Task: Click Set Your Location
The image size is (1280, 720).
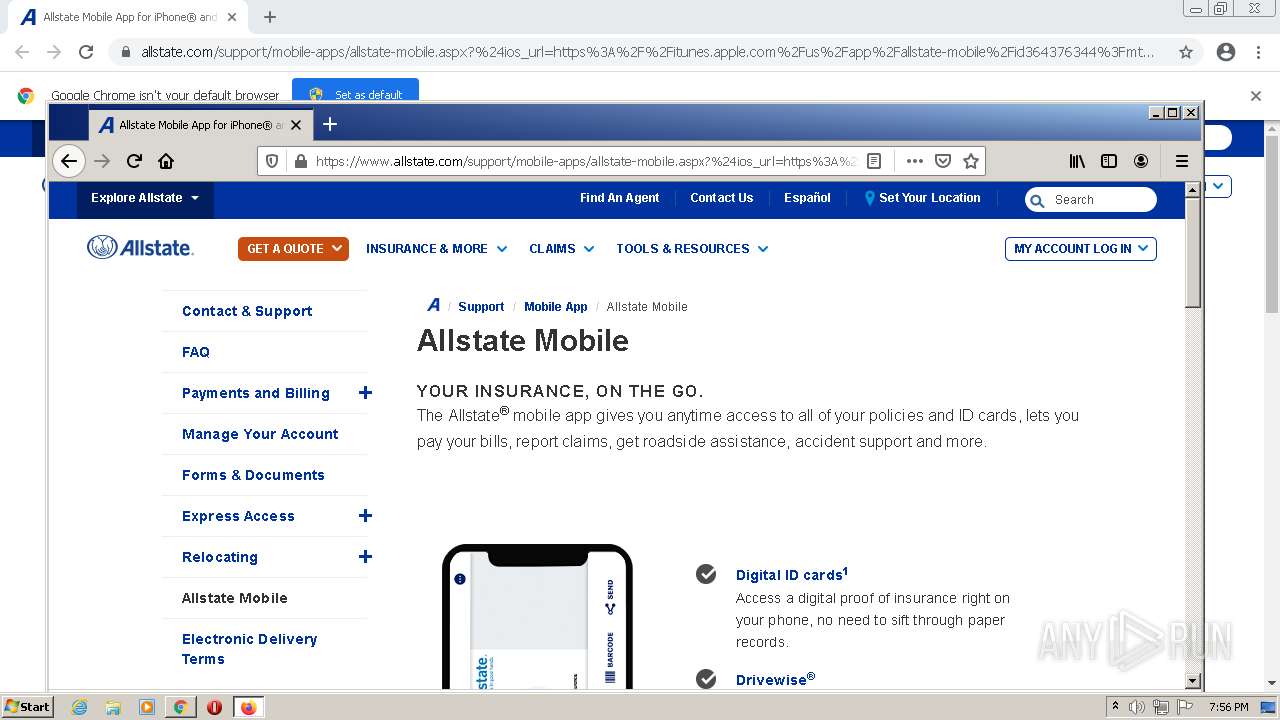Action: pos(922,198)
